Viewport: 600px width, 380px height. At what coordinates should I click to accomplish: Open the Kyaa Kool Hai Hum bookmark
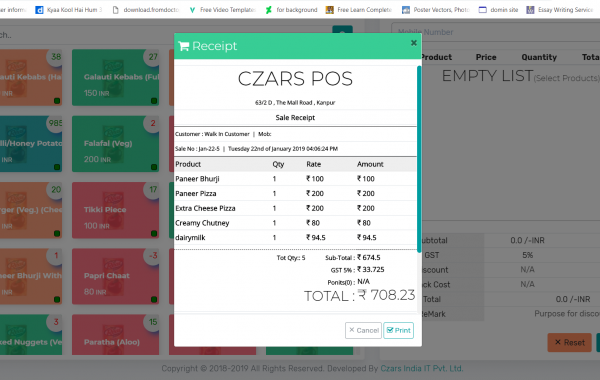click(69, 10)
